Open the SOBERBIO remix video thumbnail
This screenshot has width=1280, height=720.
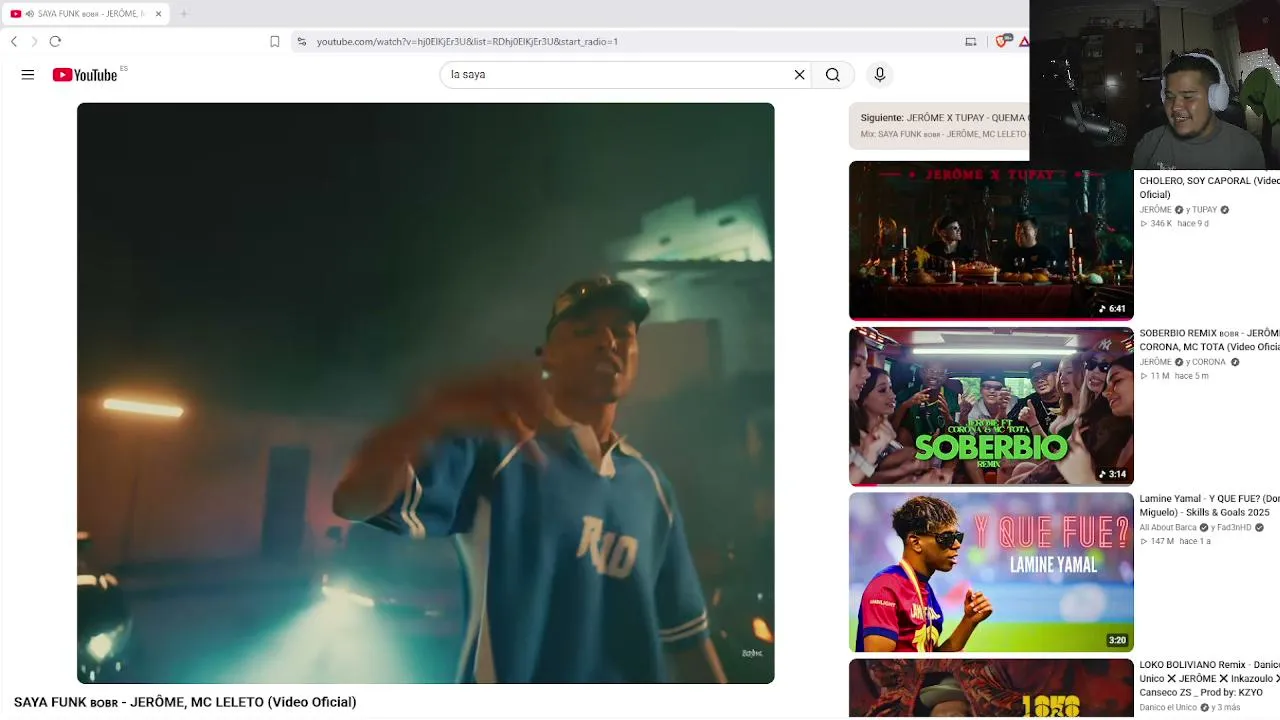[x=991, y=406]
